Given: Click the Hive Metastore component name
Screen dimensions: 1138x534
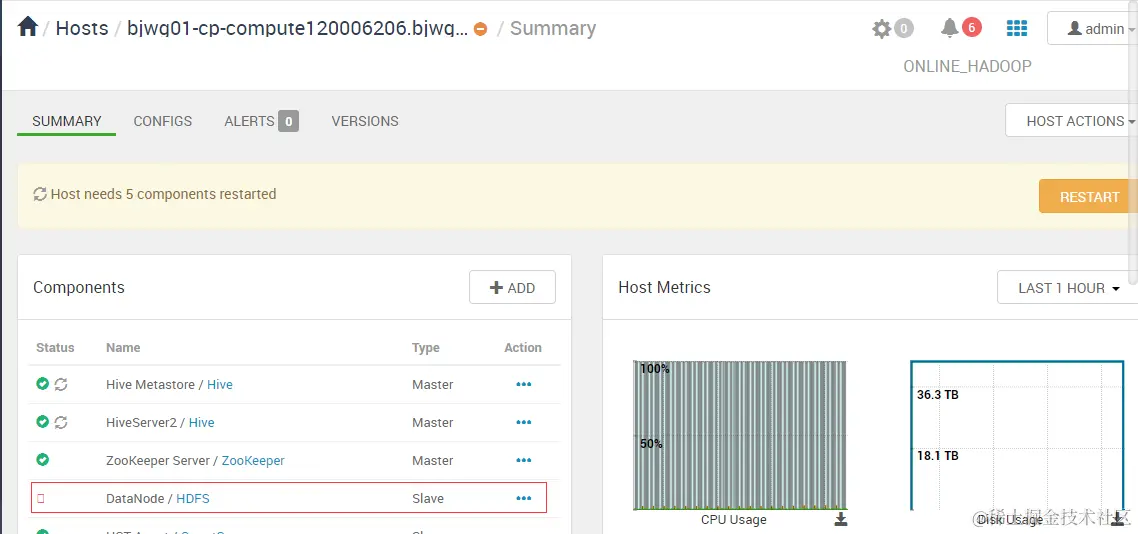Looking at the screenshot, I should coord(151,385).
